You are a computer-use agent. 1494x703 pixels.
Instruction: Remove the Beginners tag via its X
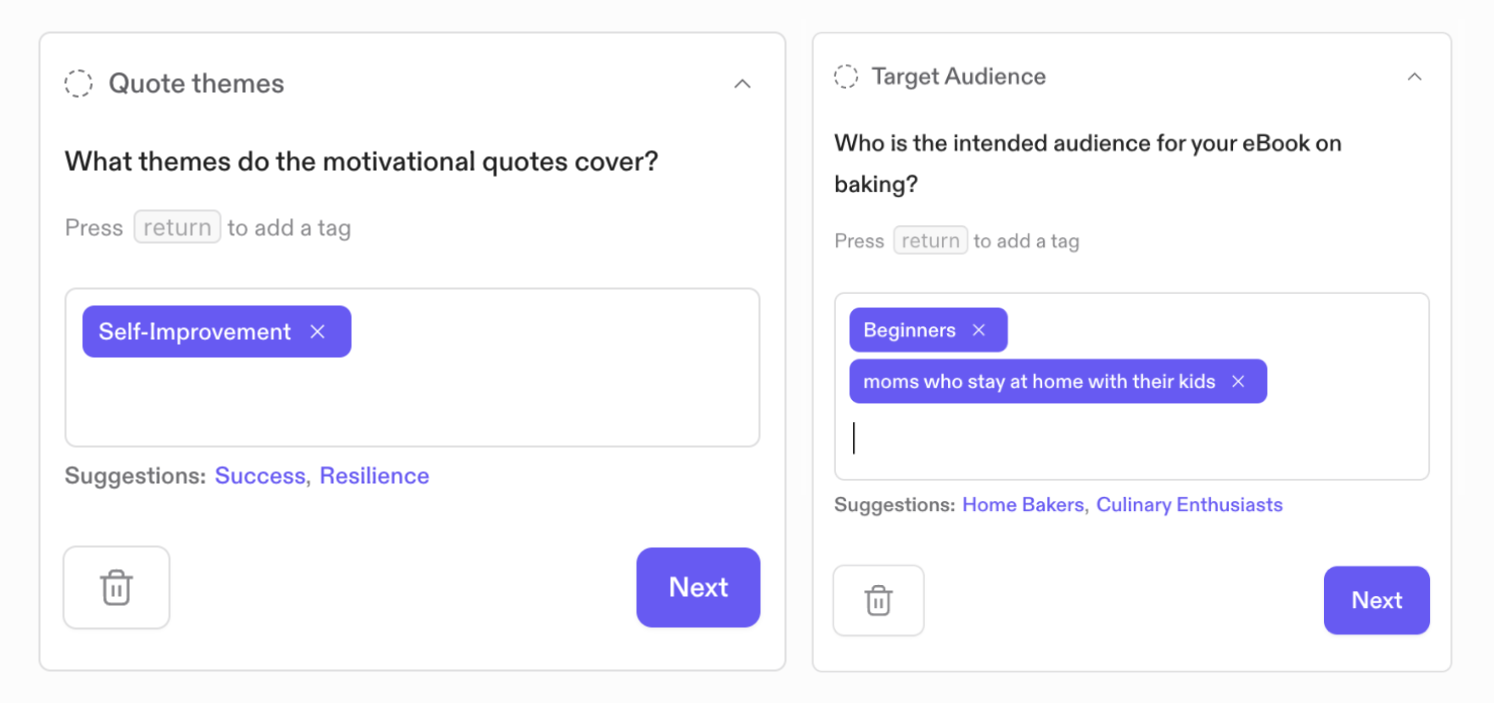[x=979, y=330]
